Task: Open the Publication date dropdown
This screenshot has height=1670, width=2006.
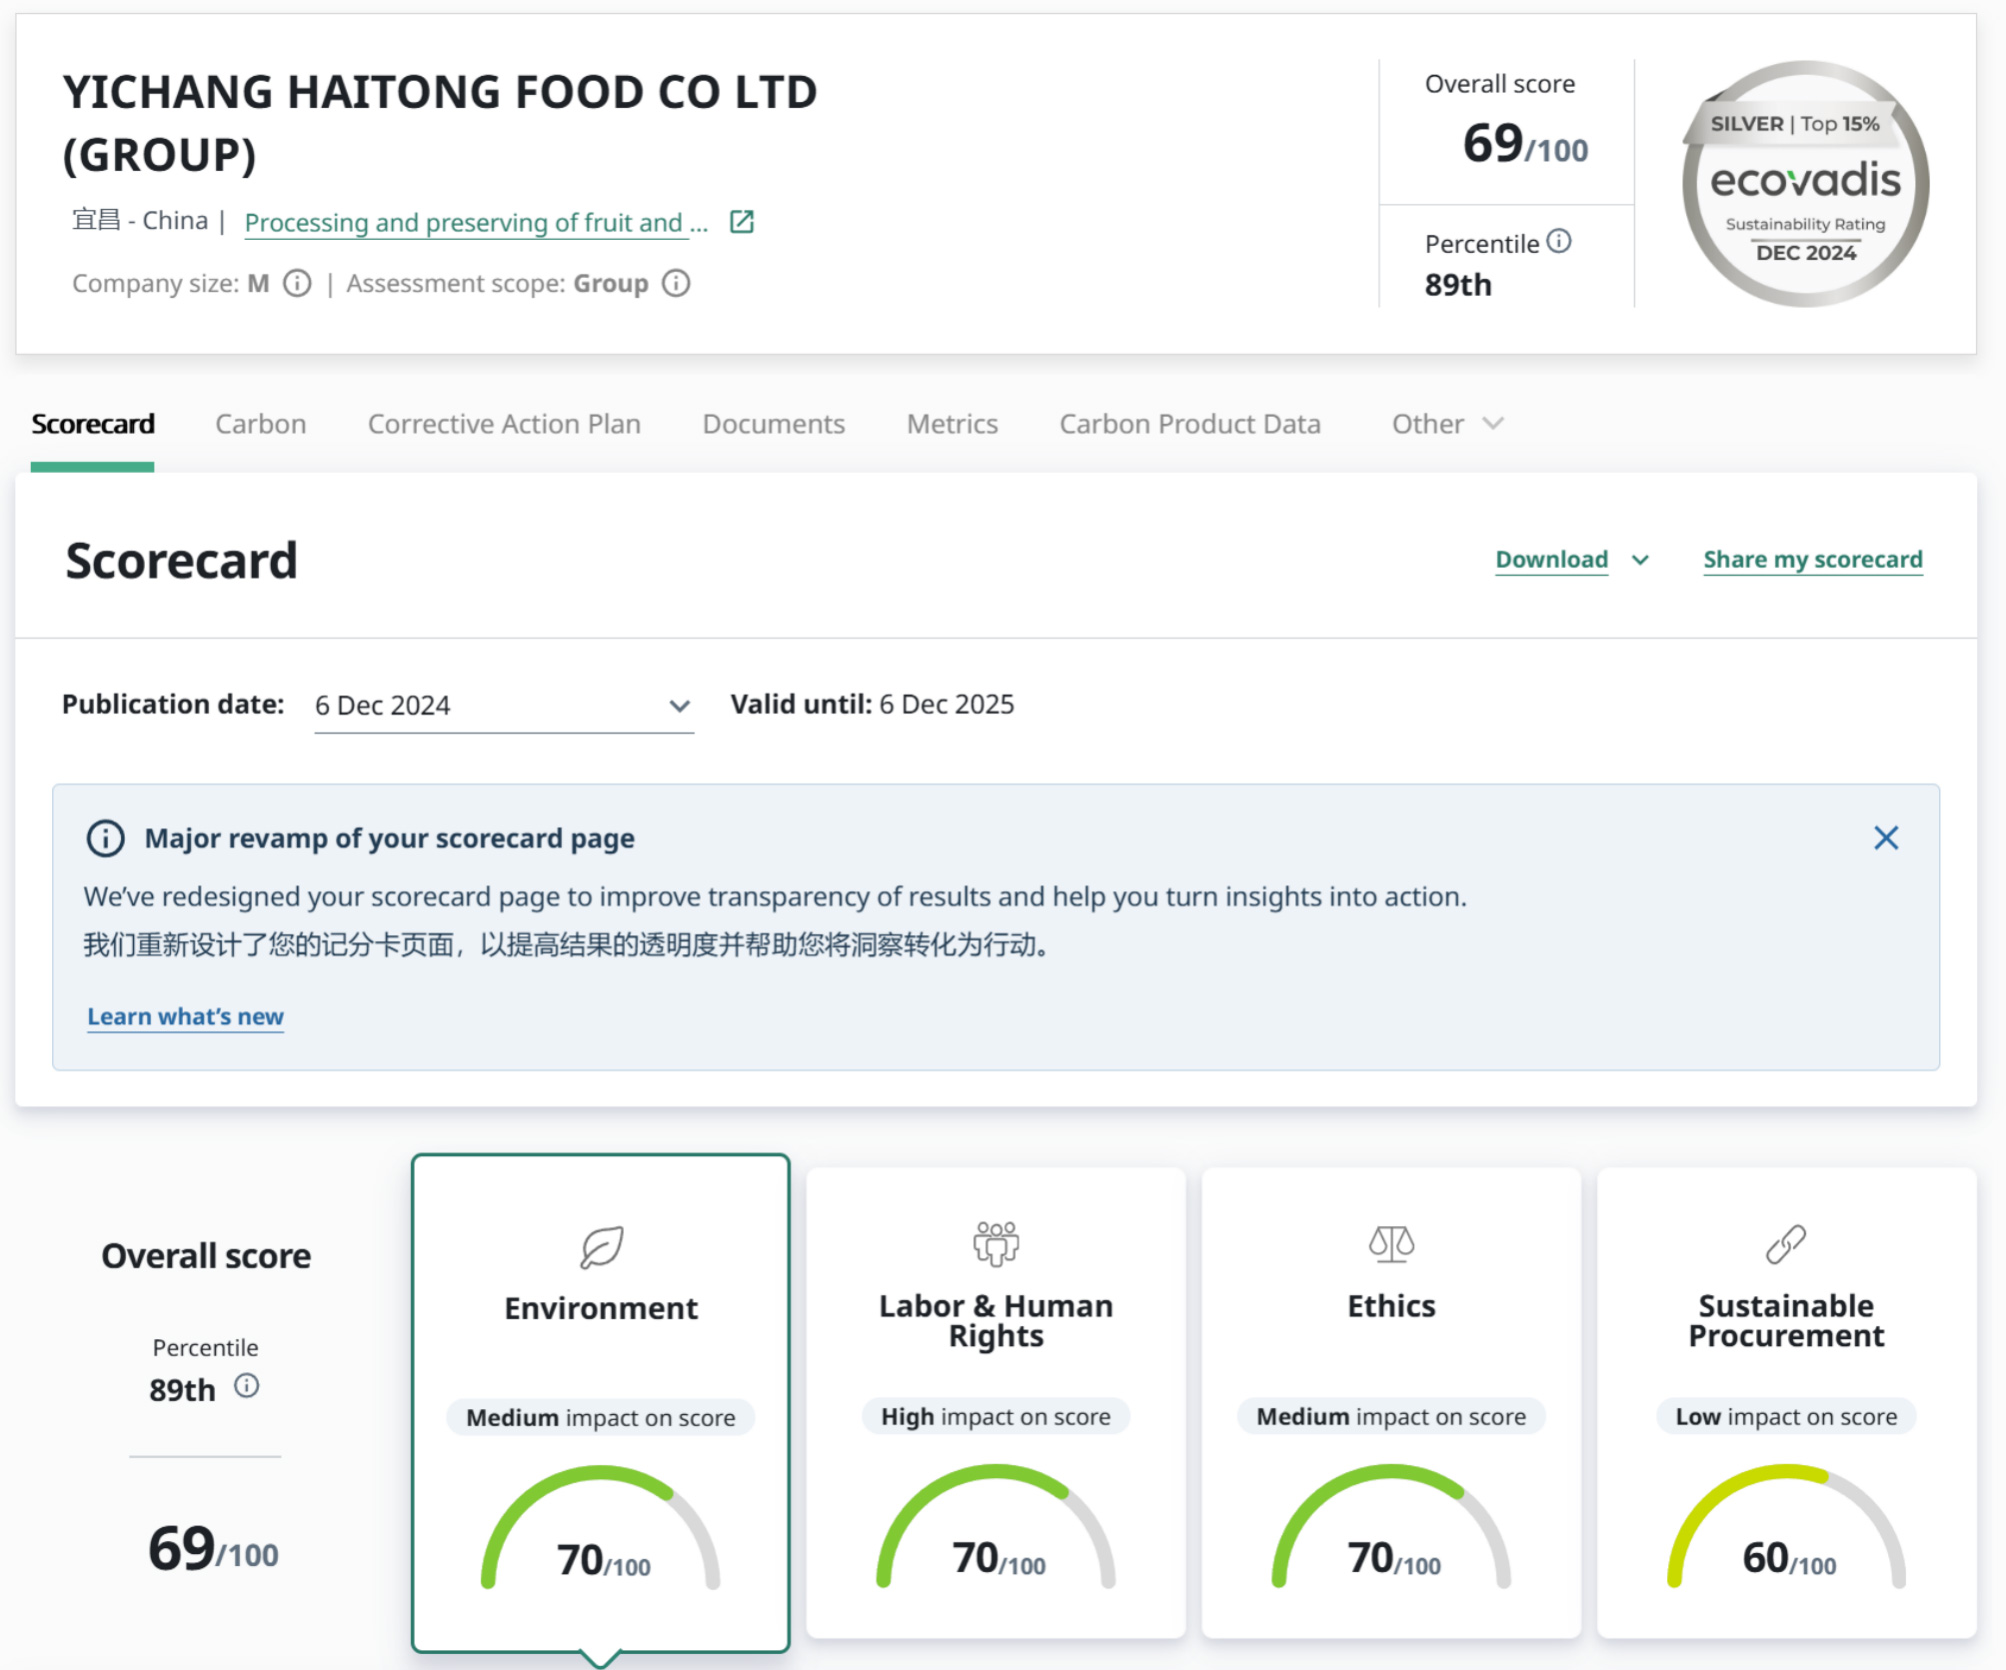Action: coord(504,705)
